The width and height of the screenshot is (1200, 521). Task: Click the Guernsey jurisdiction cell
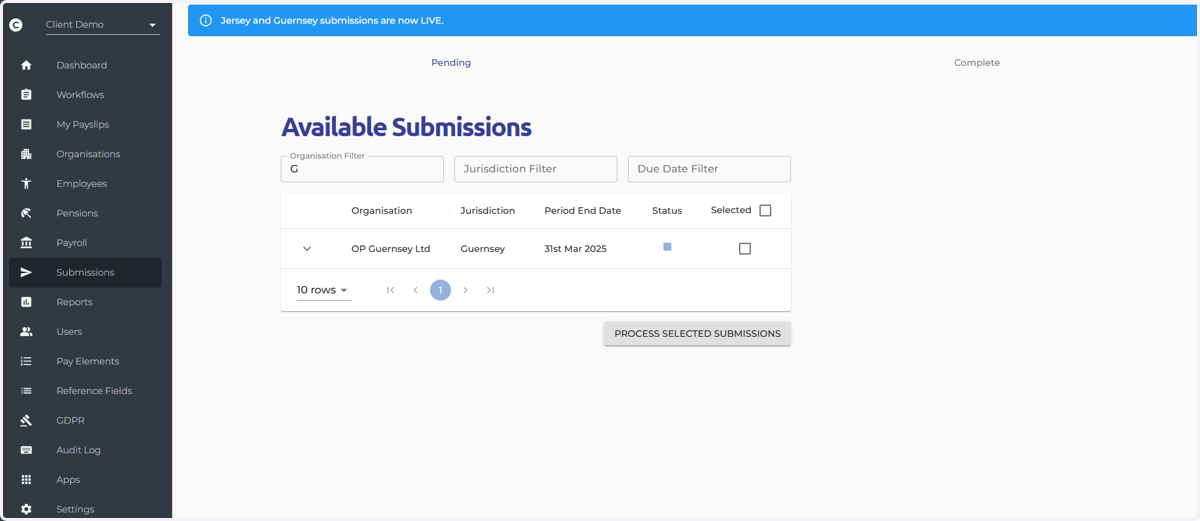tap(482, 249)
